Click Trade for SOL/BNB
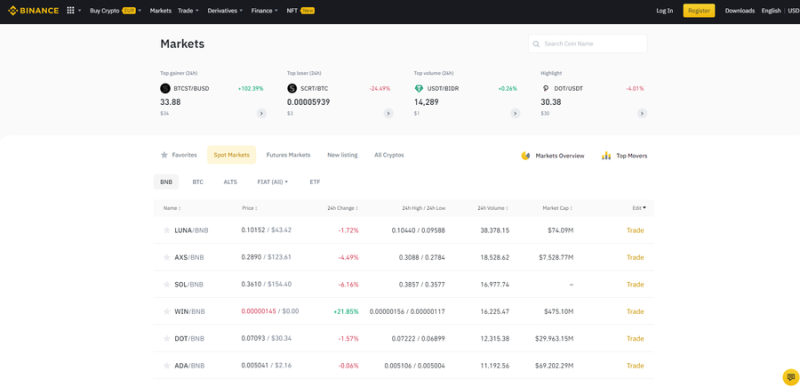 click(635, 285)
